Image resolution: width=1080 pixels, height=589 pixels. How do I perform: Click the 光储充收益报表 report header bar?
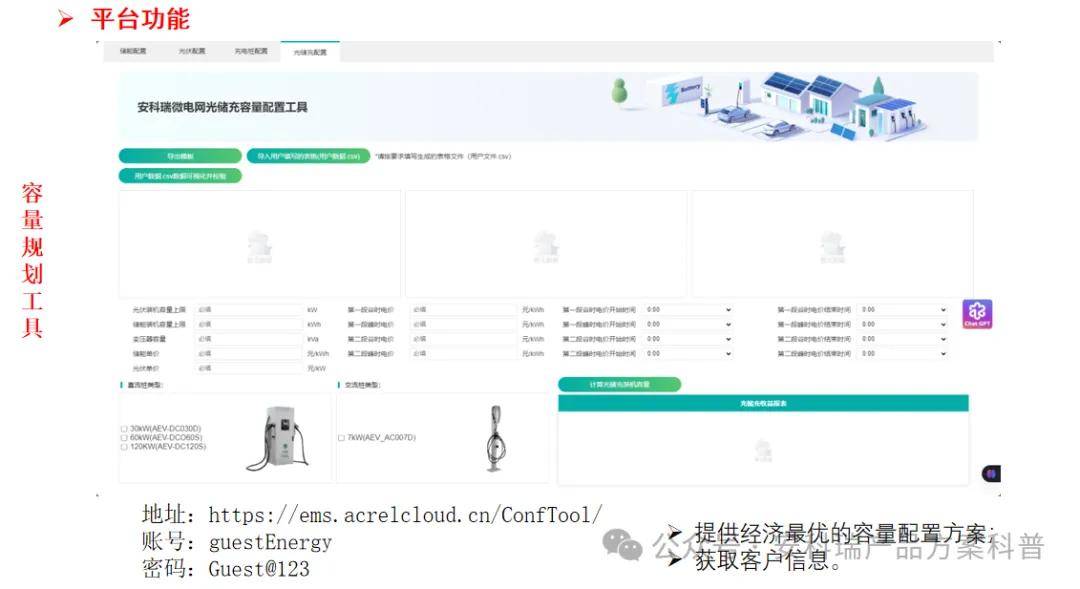763,403
